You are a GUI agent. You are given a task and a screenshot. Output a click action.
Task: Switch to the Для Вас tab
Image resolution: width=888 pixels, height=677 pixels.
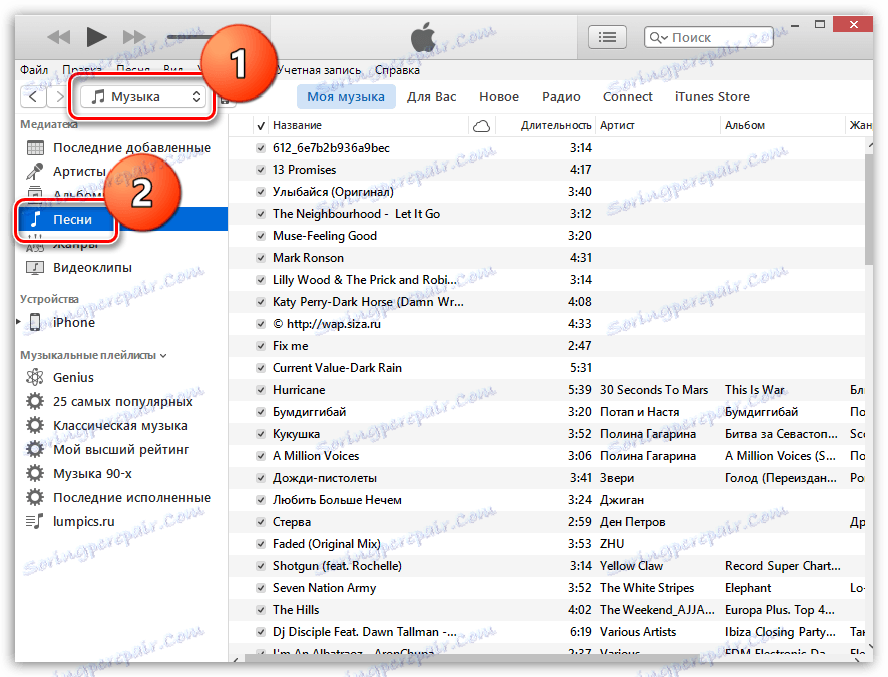(x=432, y=97)
